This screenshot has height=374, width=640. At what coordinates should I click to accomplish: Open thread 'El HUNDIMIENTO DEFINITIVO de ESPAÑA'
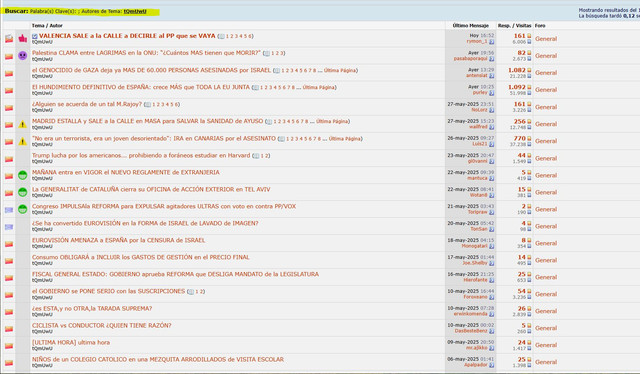[x=141, y=87]
